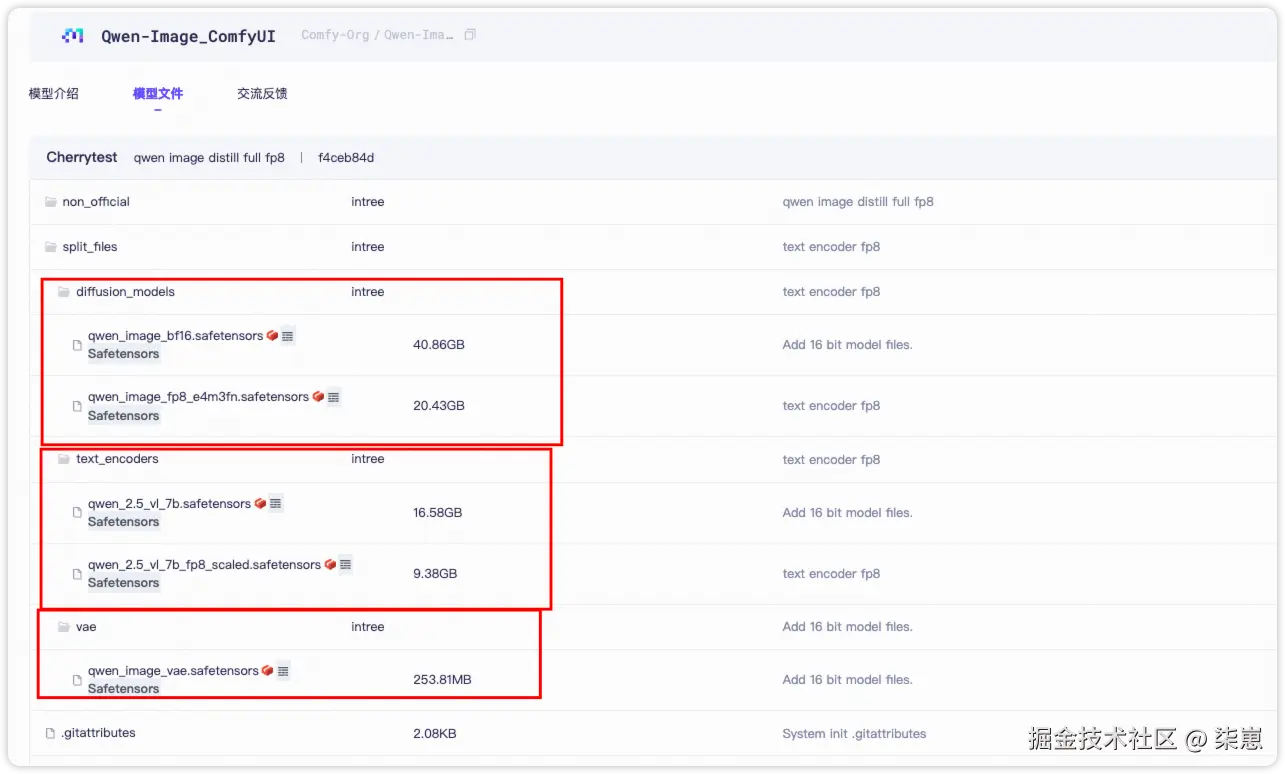This screenshot has height=774, width=1285.
Task: Click the 20.43GB file size
Action: click(x=439, y=406)
